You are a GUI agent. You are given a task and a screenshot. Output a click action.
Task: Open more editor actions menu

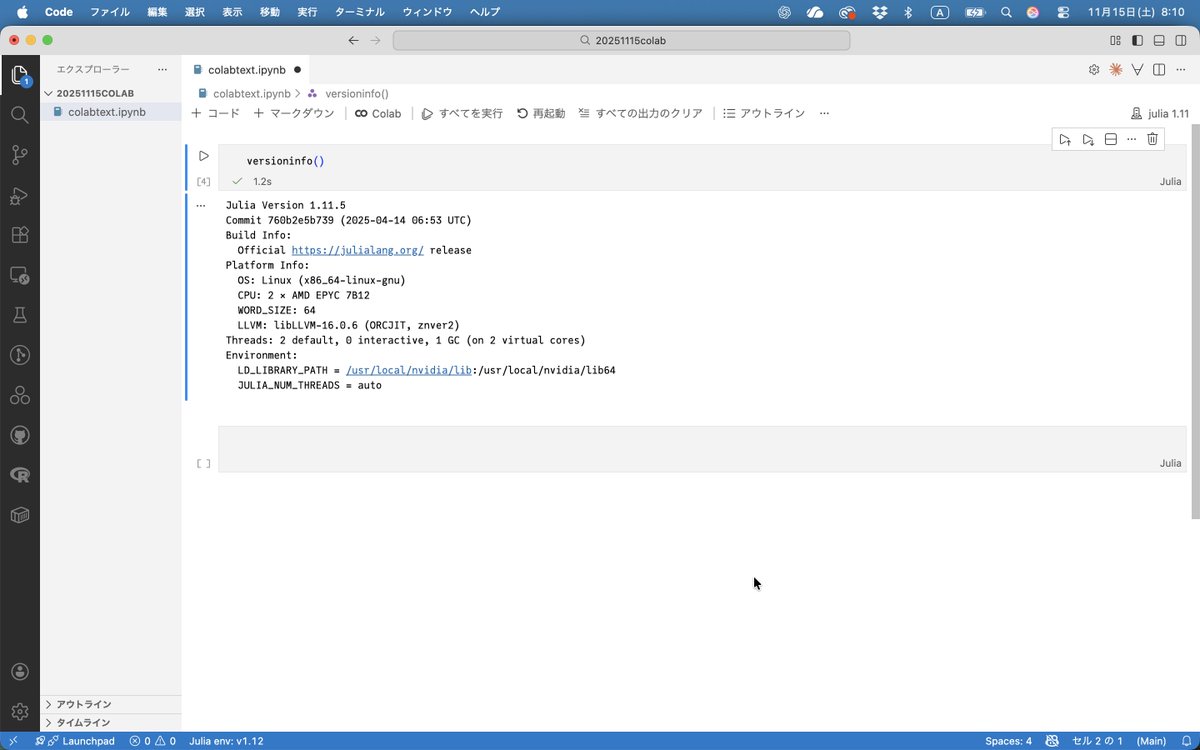point(1180,69)
